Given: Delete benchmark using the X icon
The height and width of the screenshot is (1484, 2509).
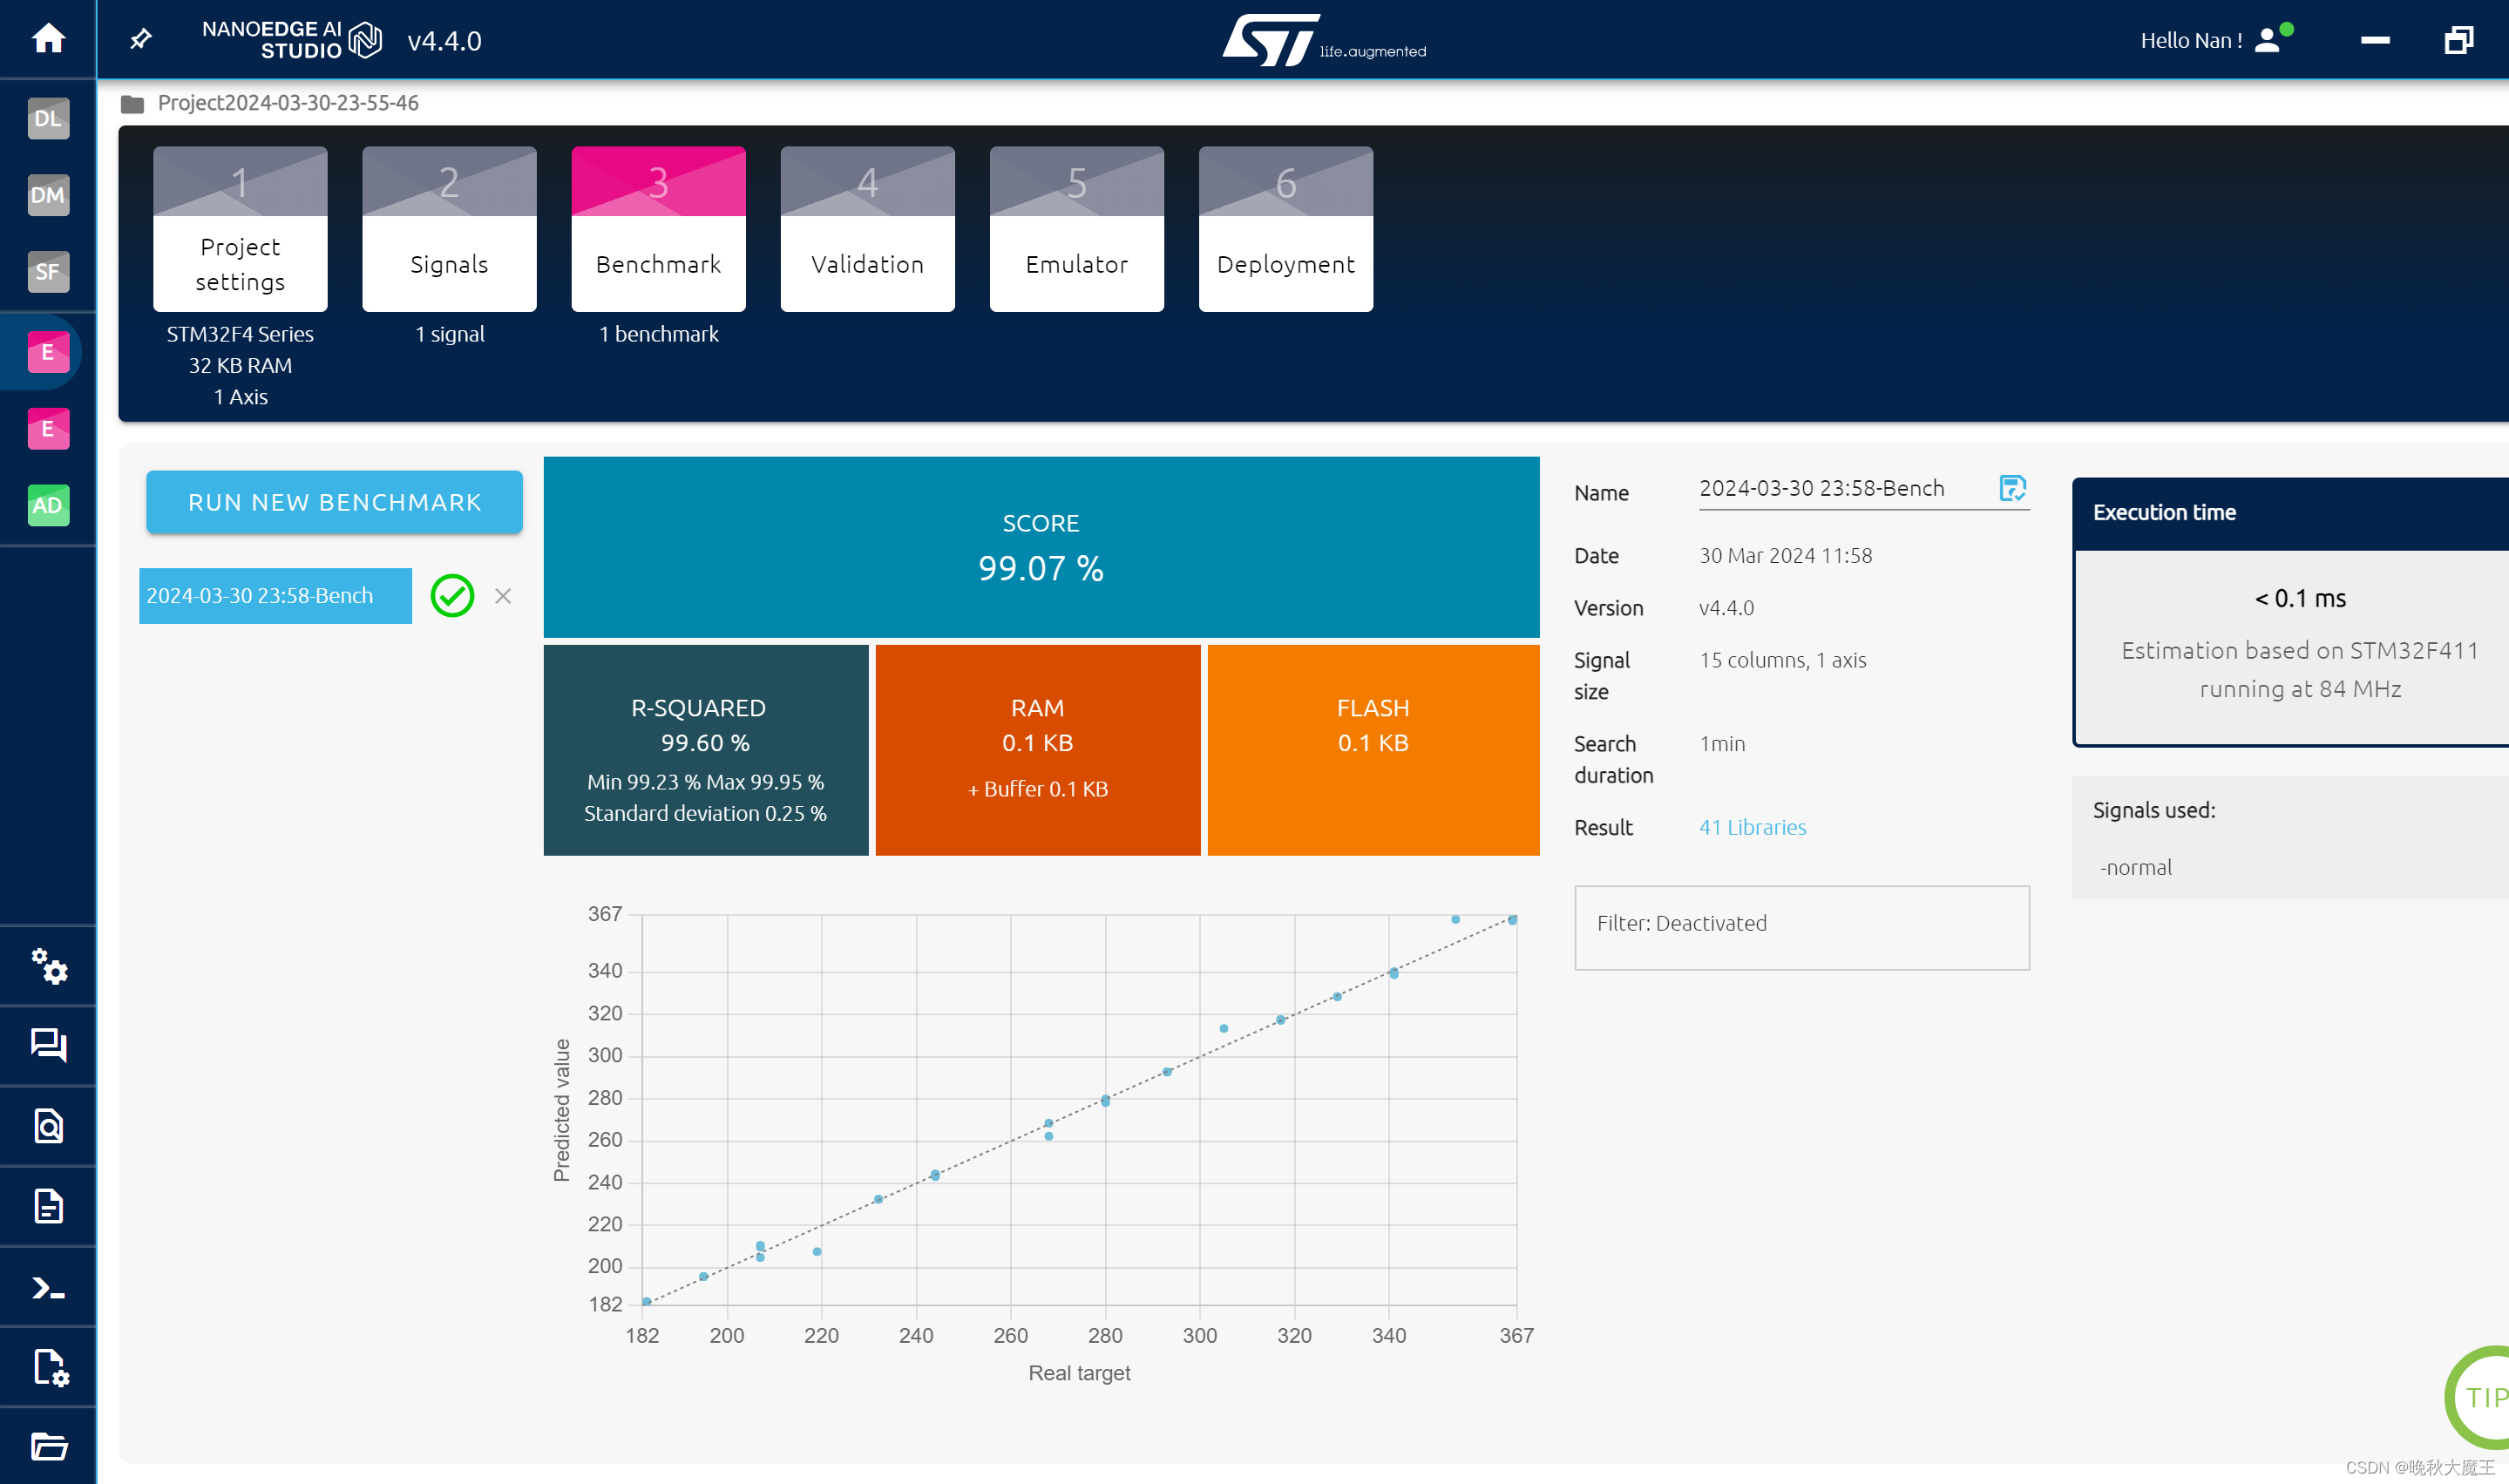Looking at the screenshot, I should pos(503,596).
